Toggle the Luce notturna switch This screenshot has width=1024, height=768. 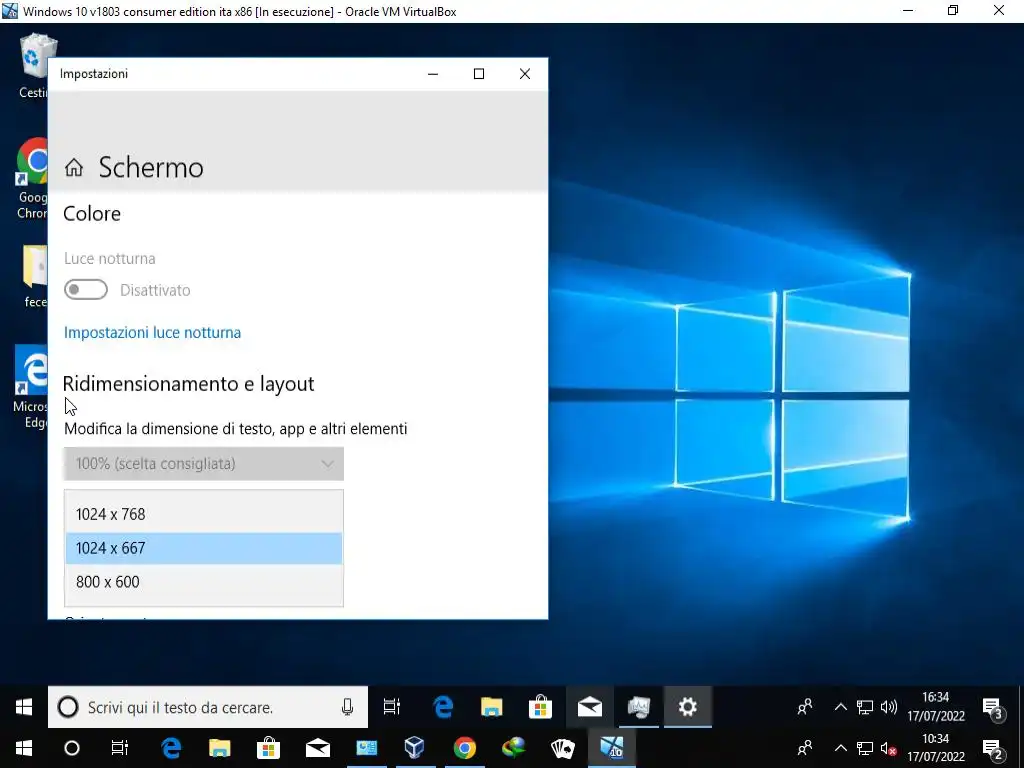pyautogui.click(x=86, y=290)
